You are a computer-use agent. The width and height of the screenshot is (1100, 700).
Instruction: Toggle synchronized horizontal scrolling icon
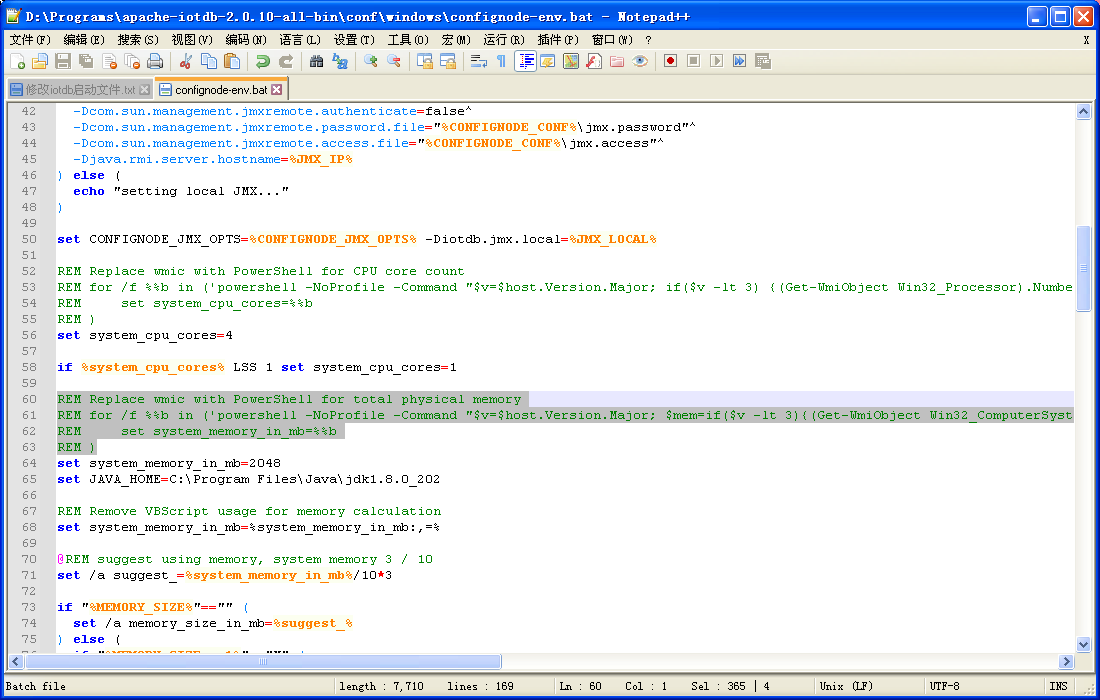(x=448, y=62)
